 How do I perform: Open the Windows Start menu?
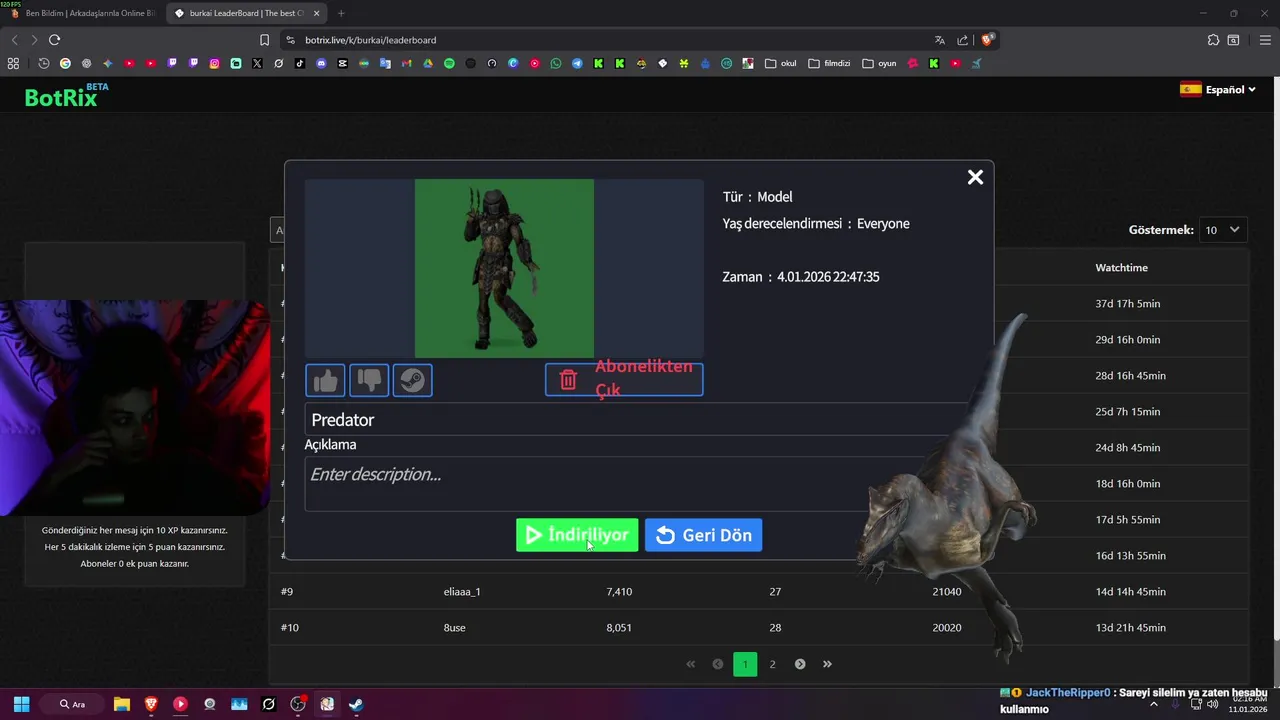coord(21,704)
